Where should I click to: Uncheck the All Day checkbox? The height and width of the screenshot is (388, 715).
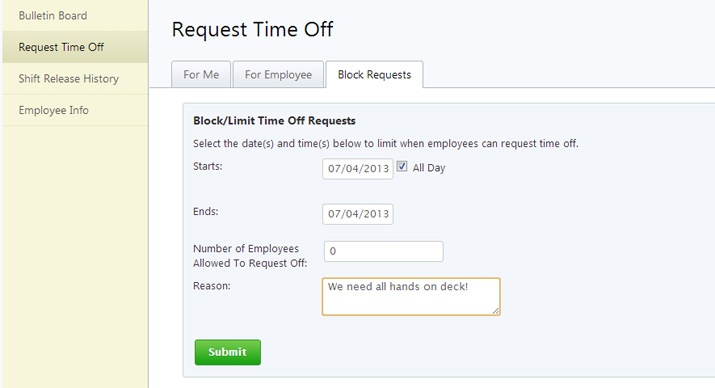click(x=402, y=166)
